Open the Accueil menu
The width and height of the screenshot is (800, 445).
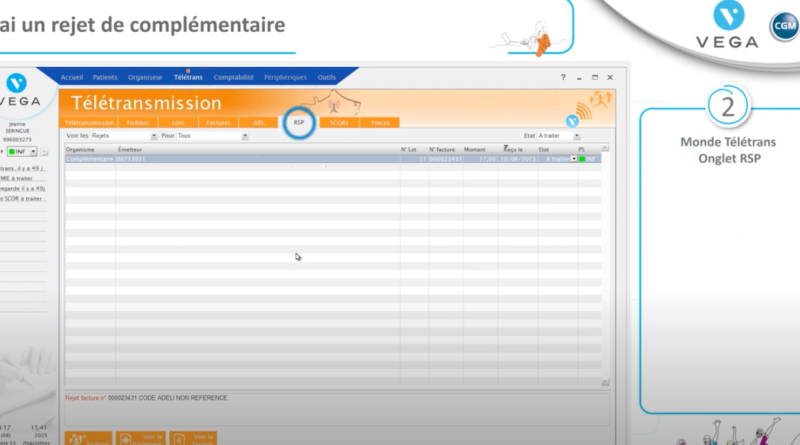point(72,78)
